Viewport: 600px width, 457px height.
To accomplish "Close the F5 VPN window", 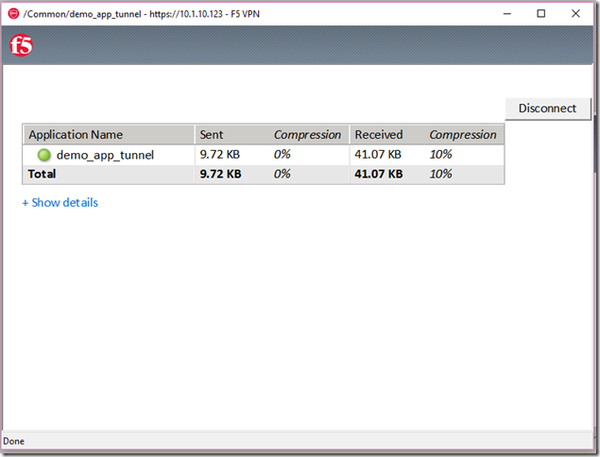I will 576,14.
